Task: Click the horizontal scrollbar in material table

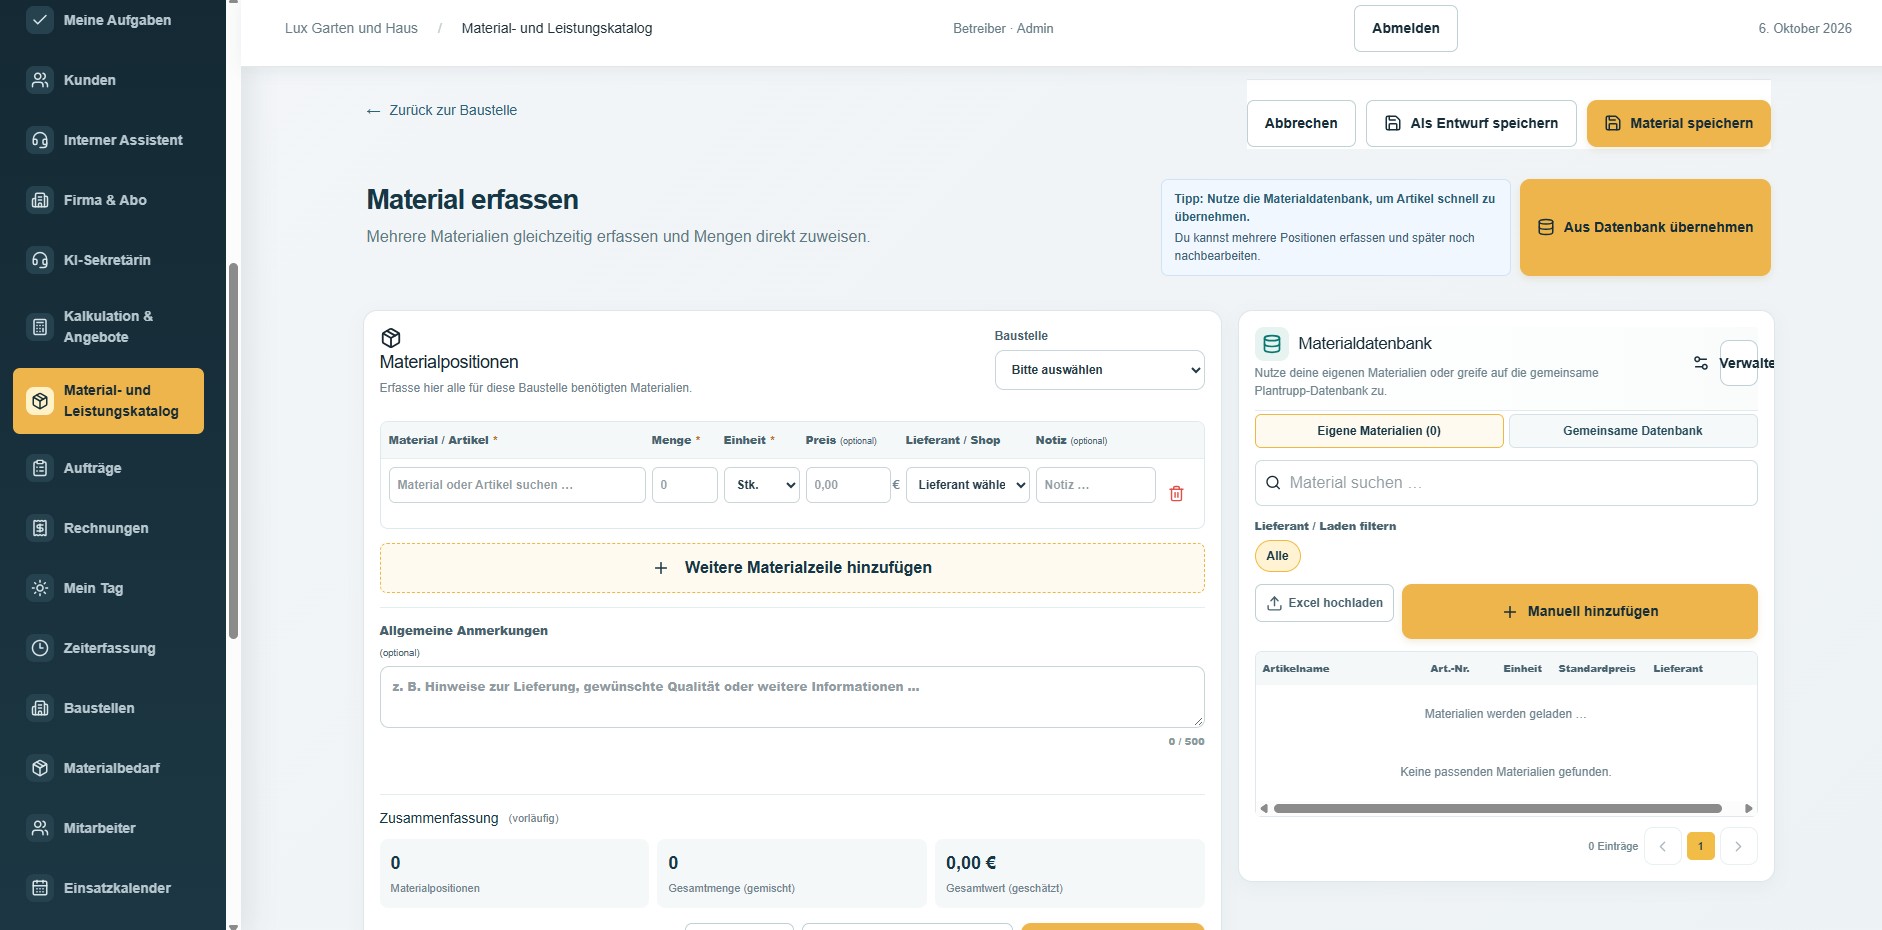Action: click(x=1497, y=808)
